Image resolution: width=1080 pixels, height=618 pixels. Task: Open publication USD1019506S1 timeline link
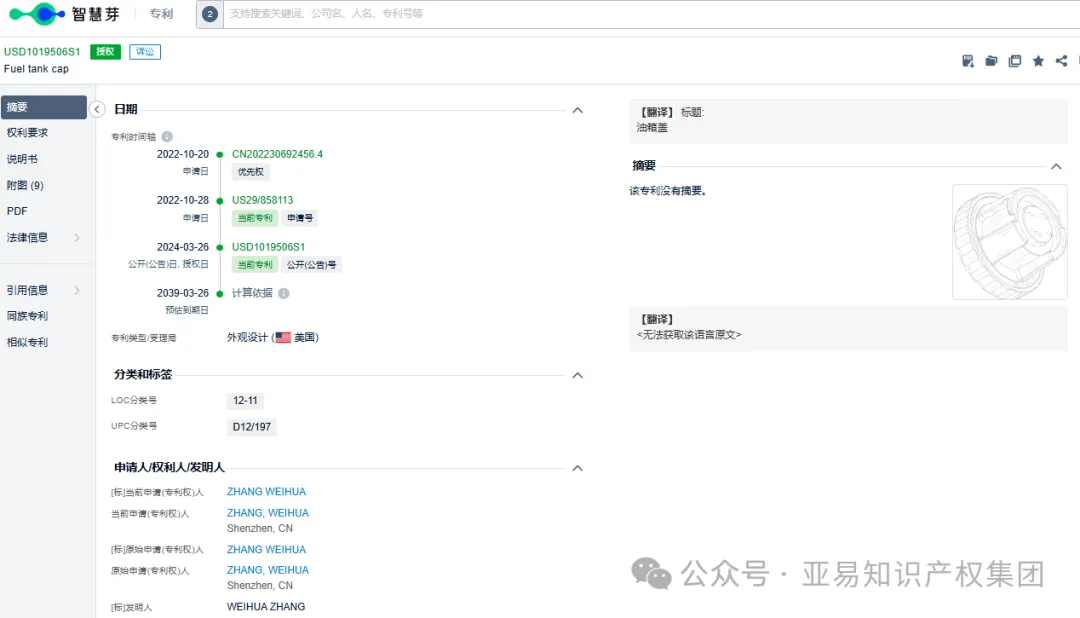pos(268,247)
